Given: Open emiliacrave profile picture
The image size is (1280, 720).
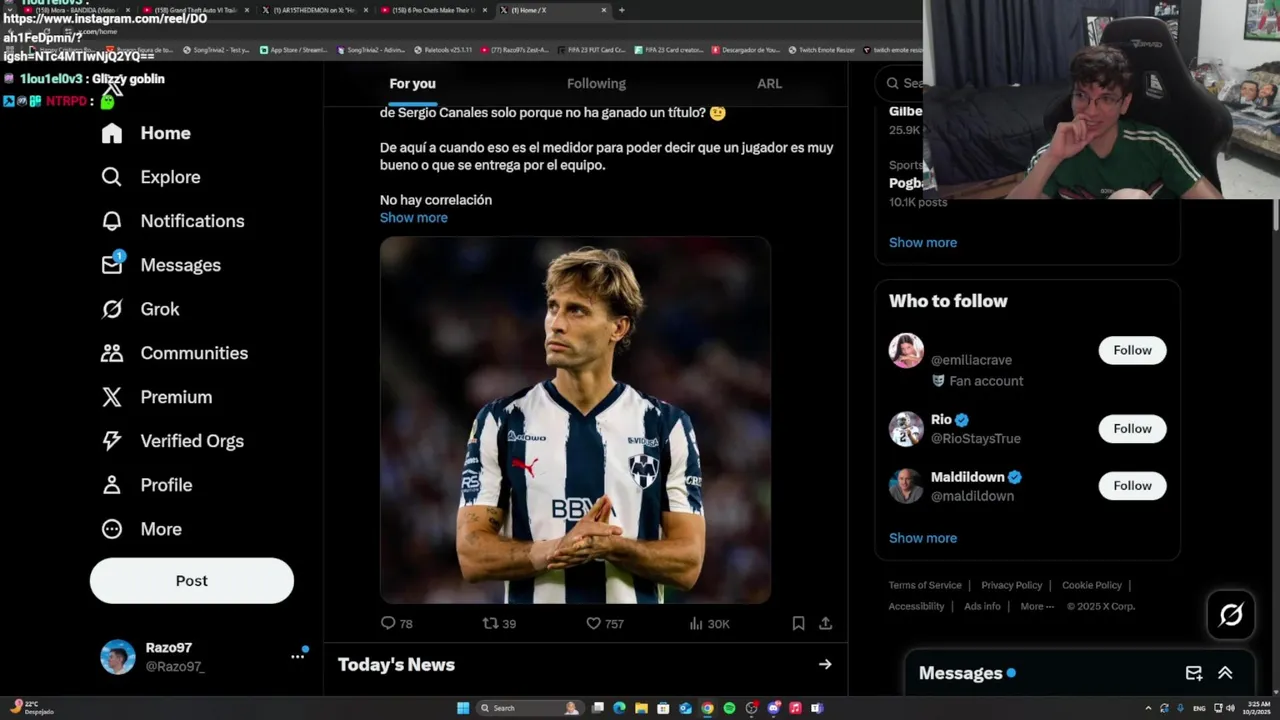Looking at the screenshot, I should tap(906, 350).
